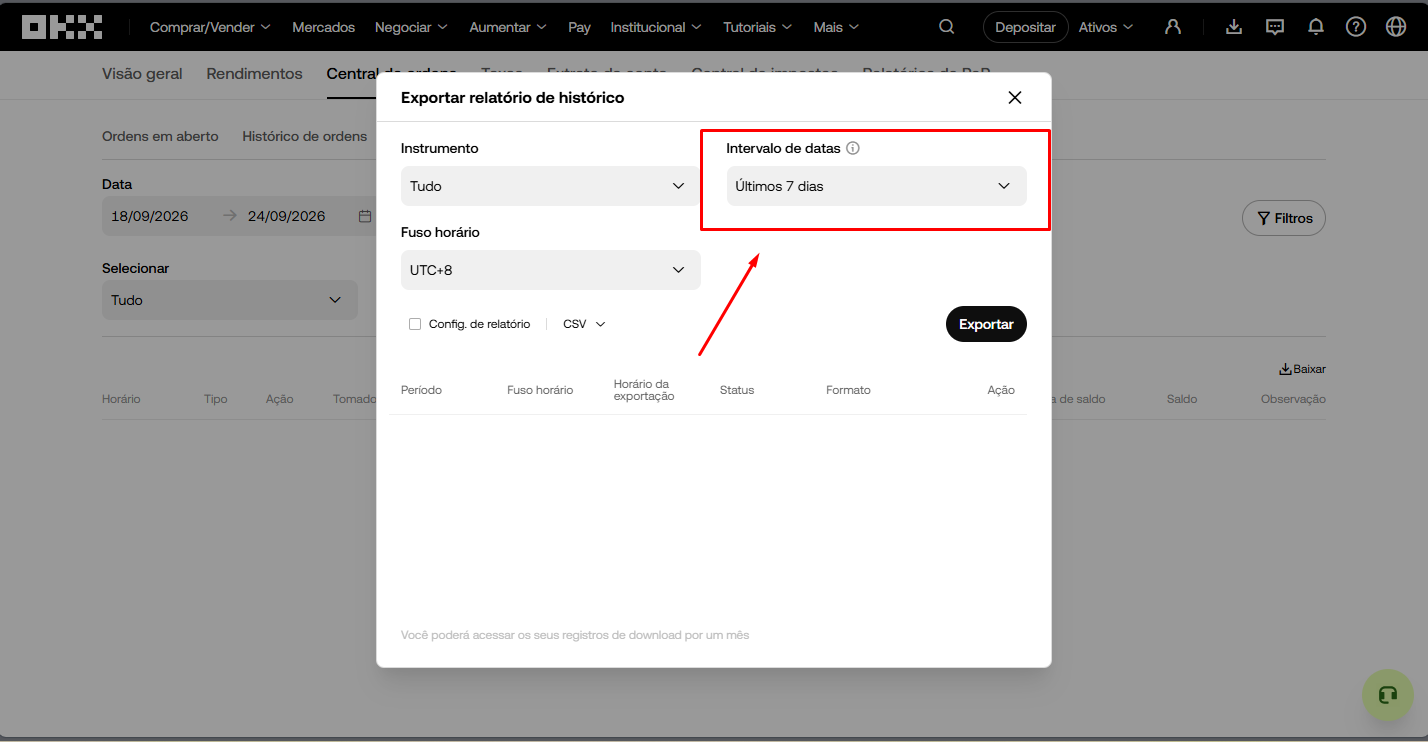The width and height of the screenshot is (1428, 742).
Task: Expand the Ativos dropdown
Action: pos(1106,27)
